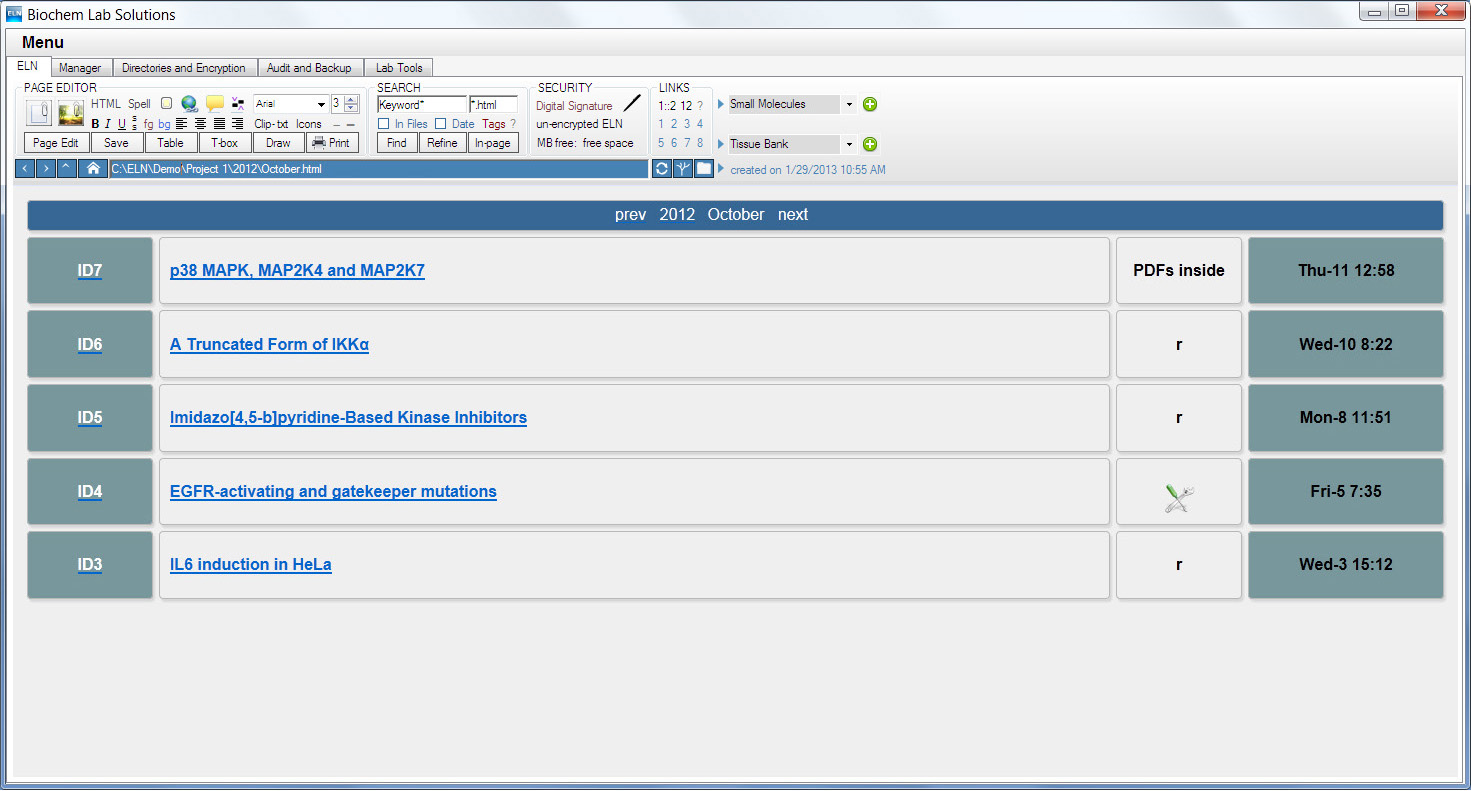Switch to the Audit and Backup tab
Viewport: 1471px width, 791px height.
click(x=311, y=68)
